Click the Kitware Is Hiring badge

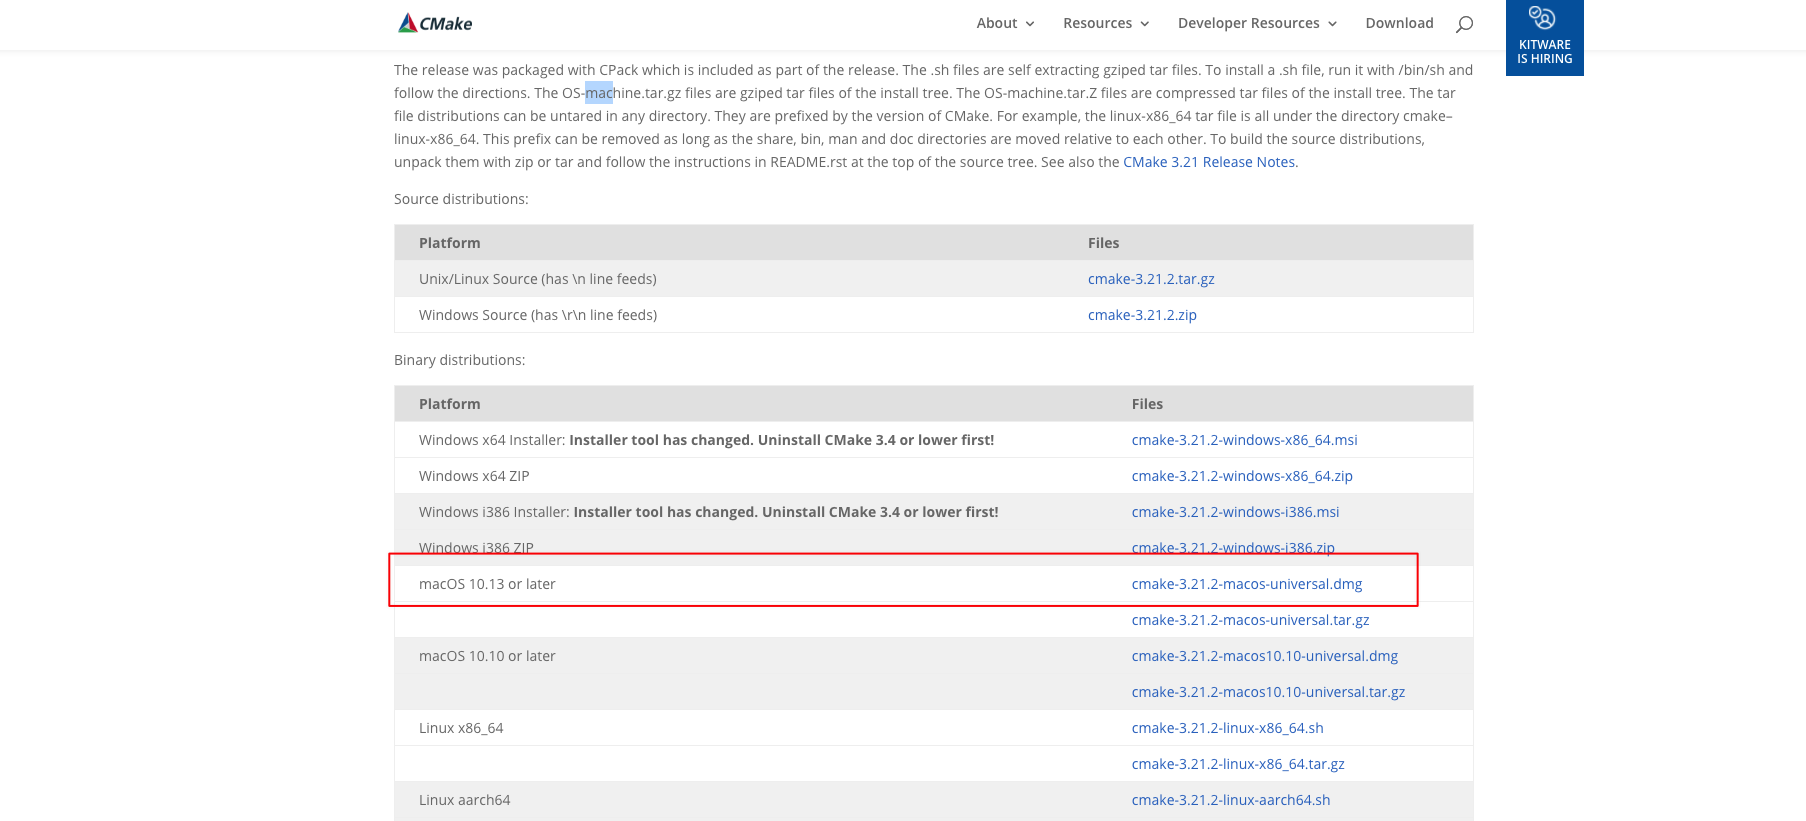1544,38
